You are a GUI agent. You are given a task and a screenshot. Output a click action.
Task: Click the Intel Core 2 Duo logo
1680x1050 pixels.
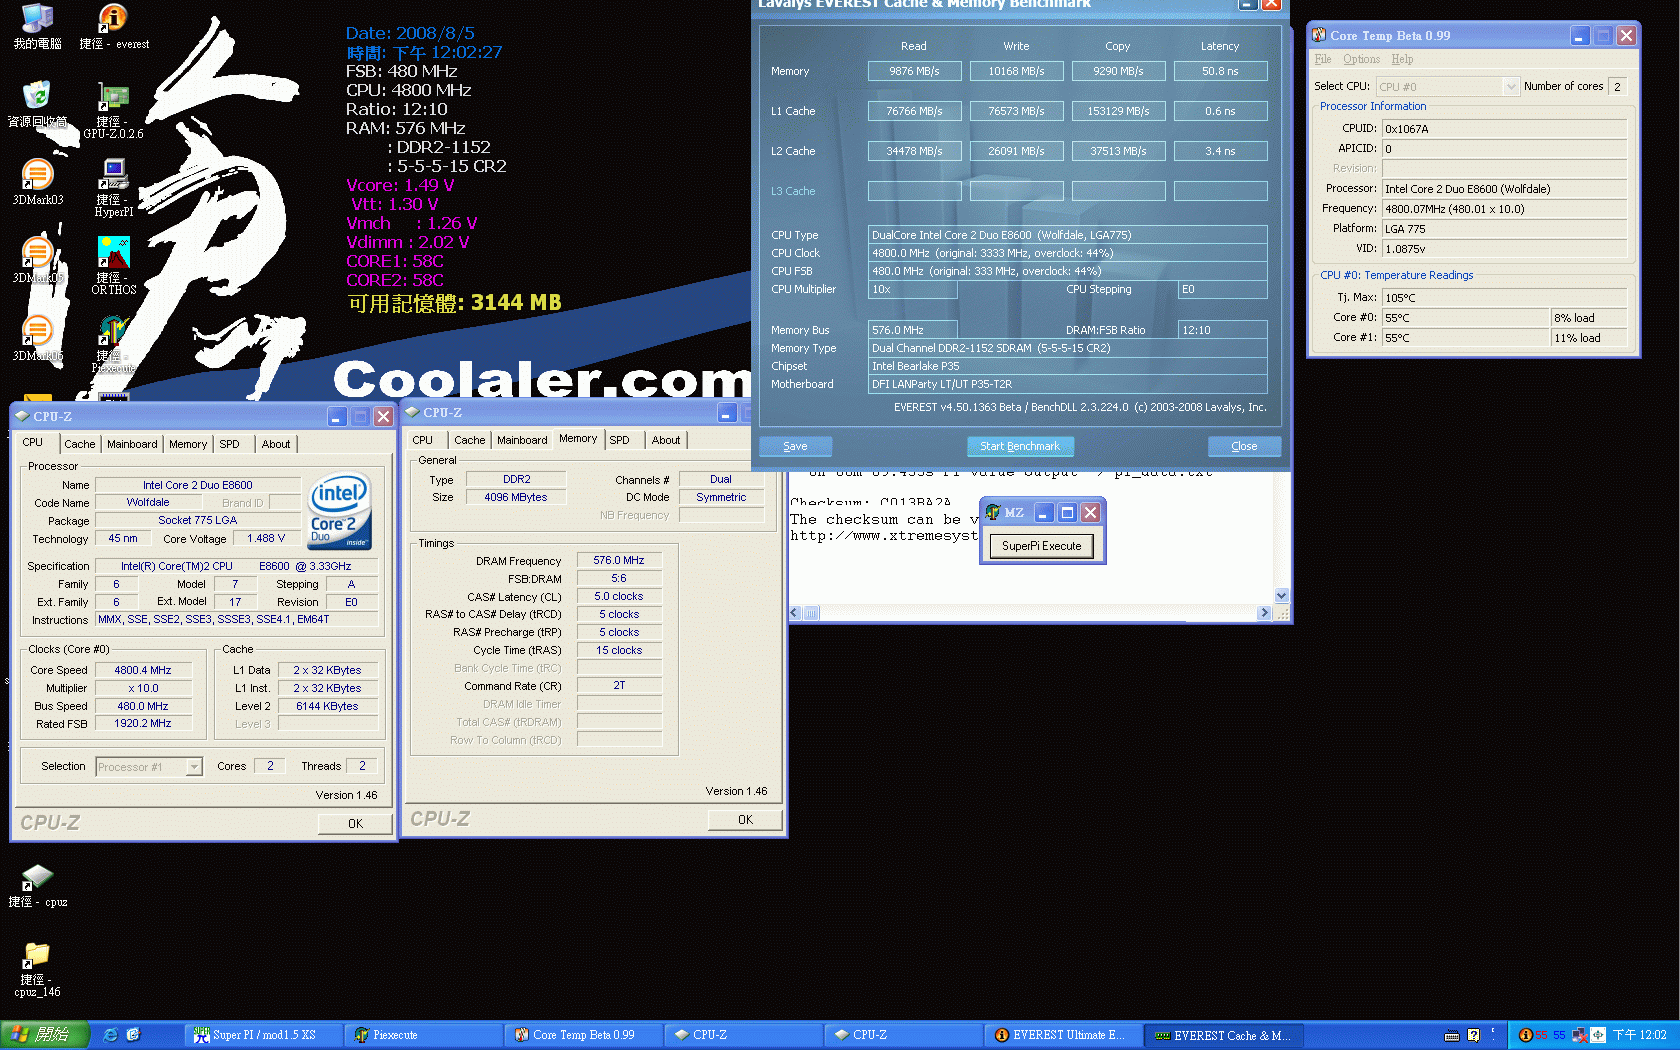click(340, 511)
